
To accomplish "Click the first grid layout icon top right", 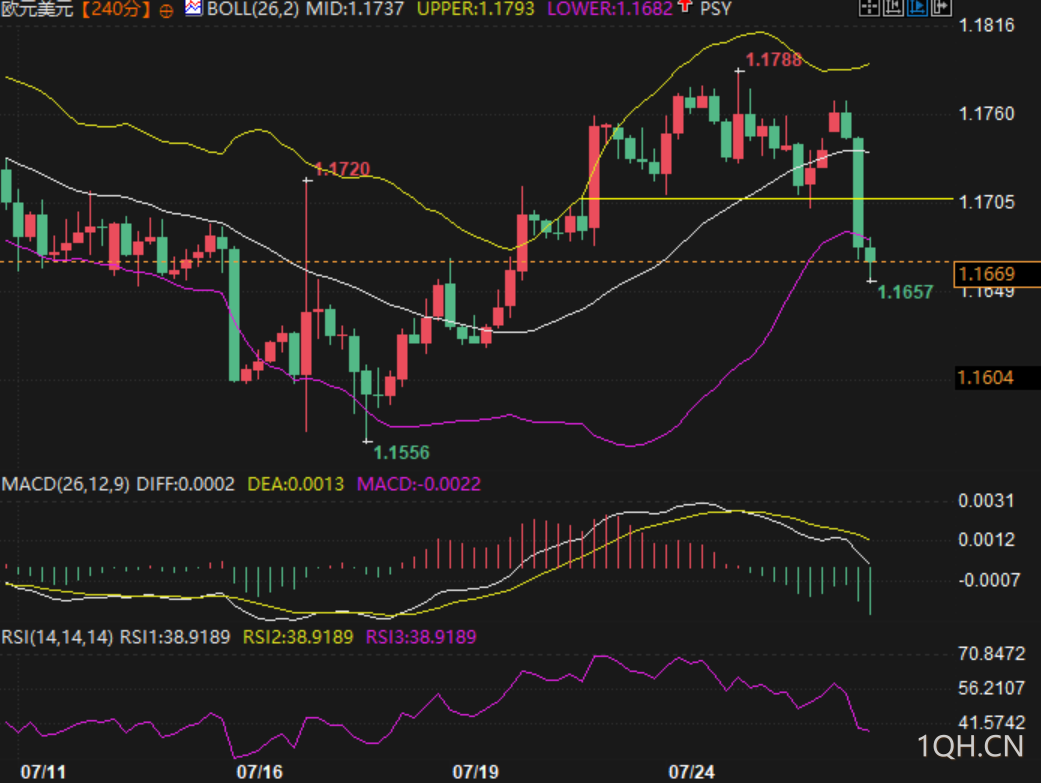I will click(869, 7).
